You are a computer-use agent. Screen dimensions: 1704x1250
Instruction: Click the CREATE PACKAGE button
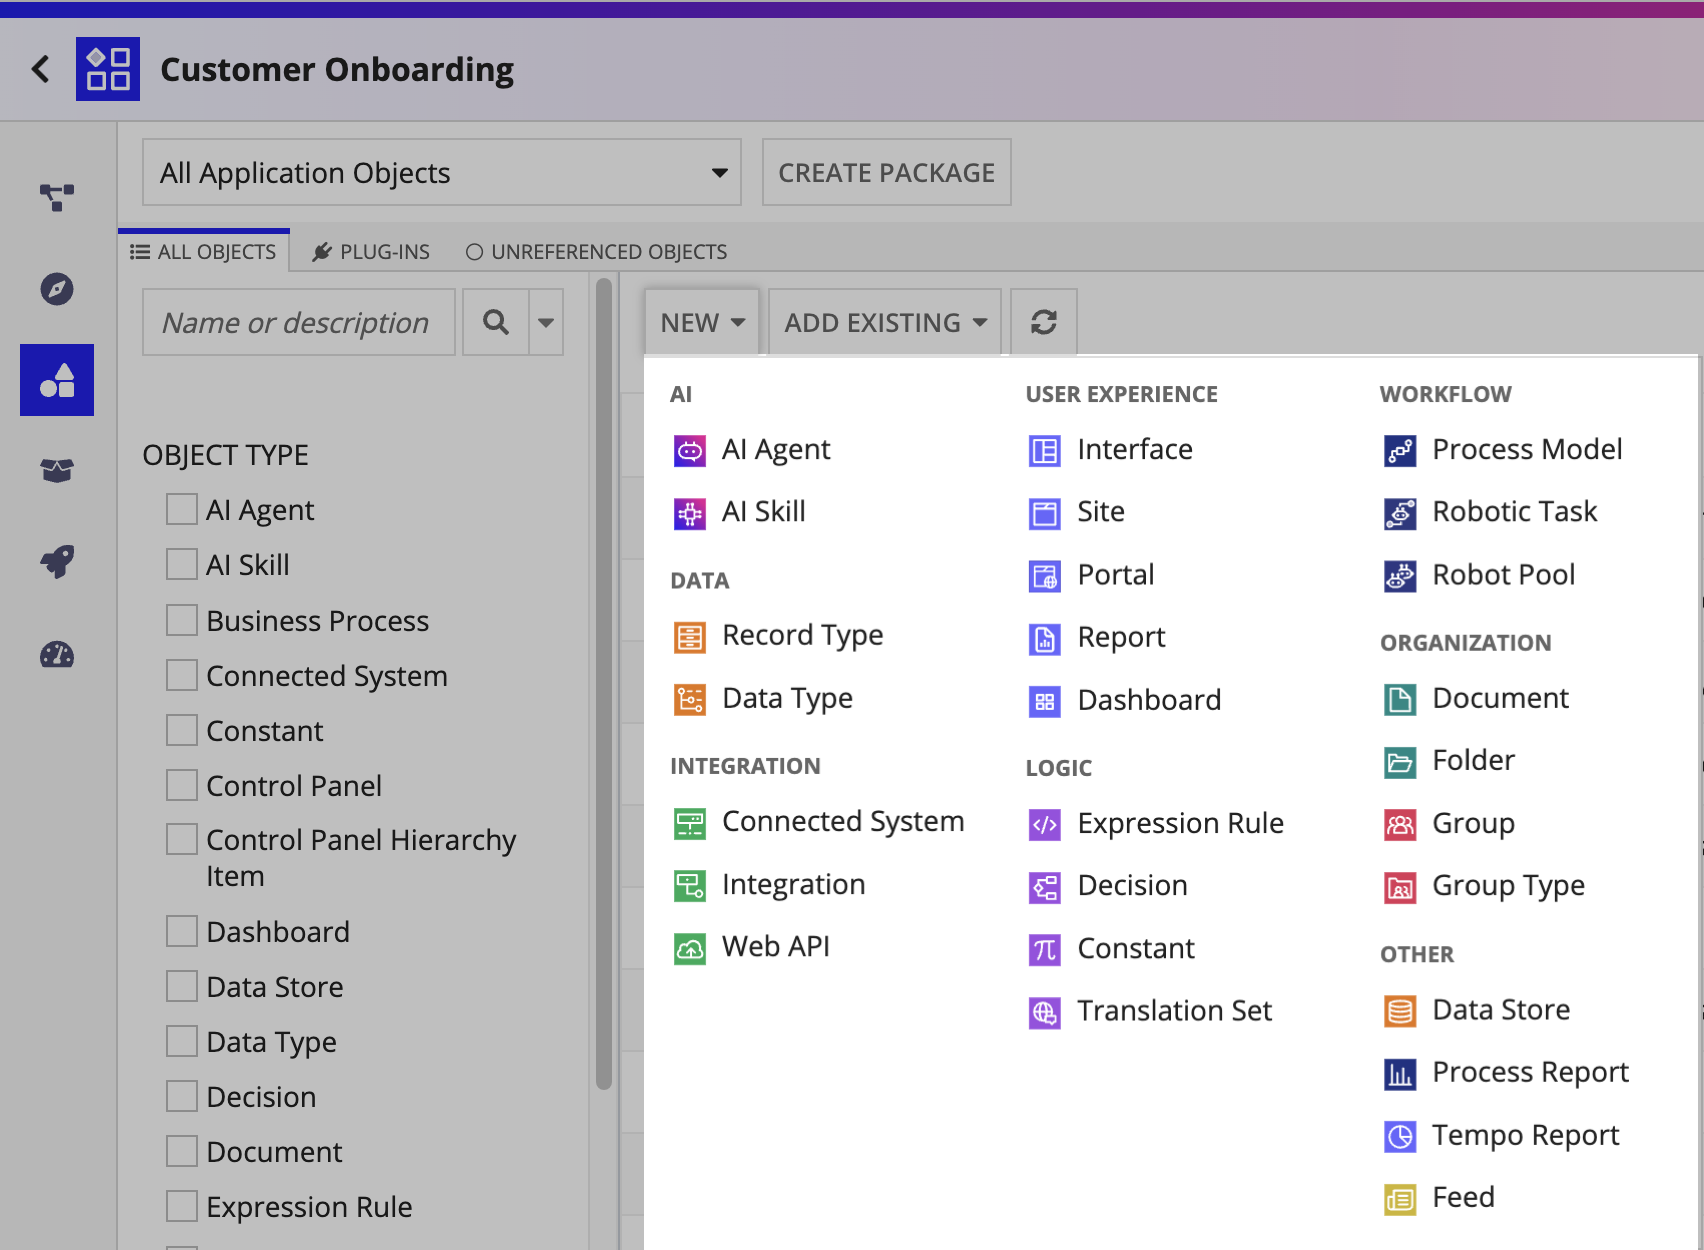pos(886,172)
